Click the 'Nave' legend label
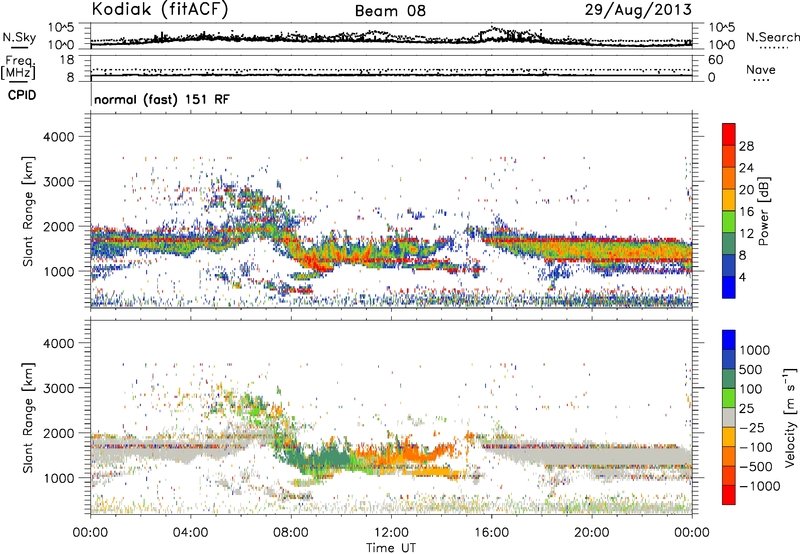 coord(761,70)
